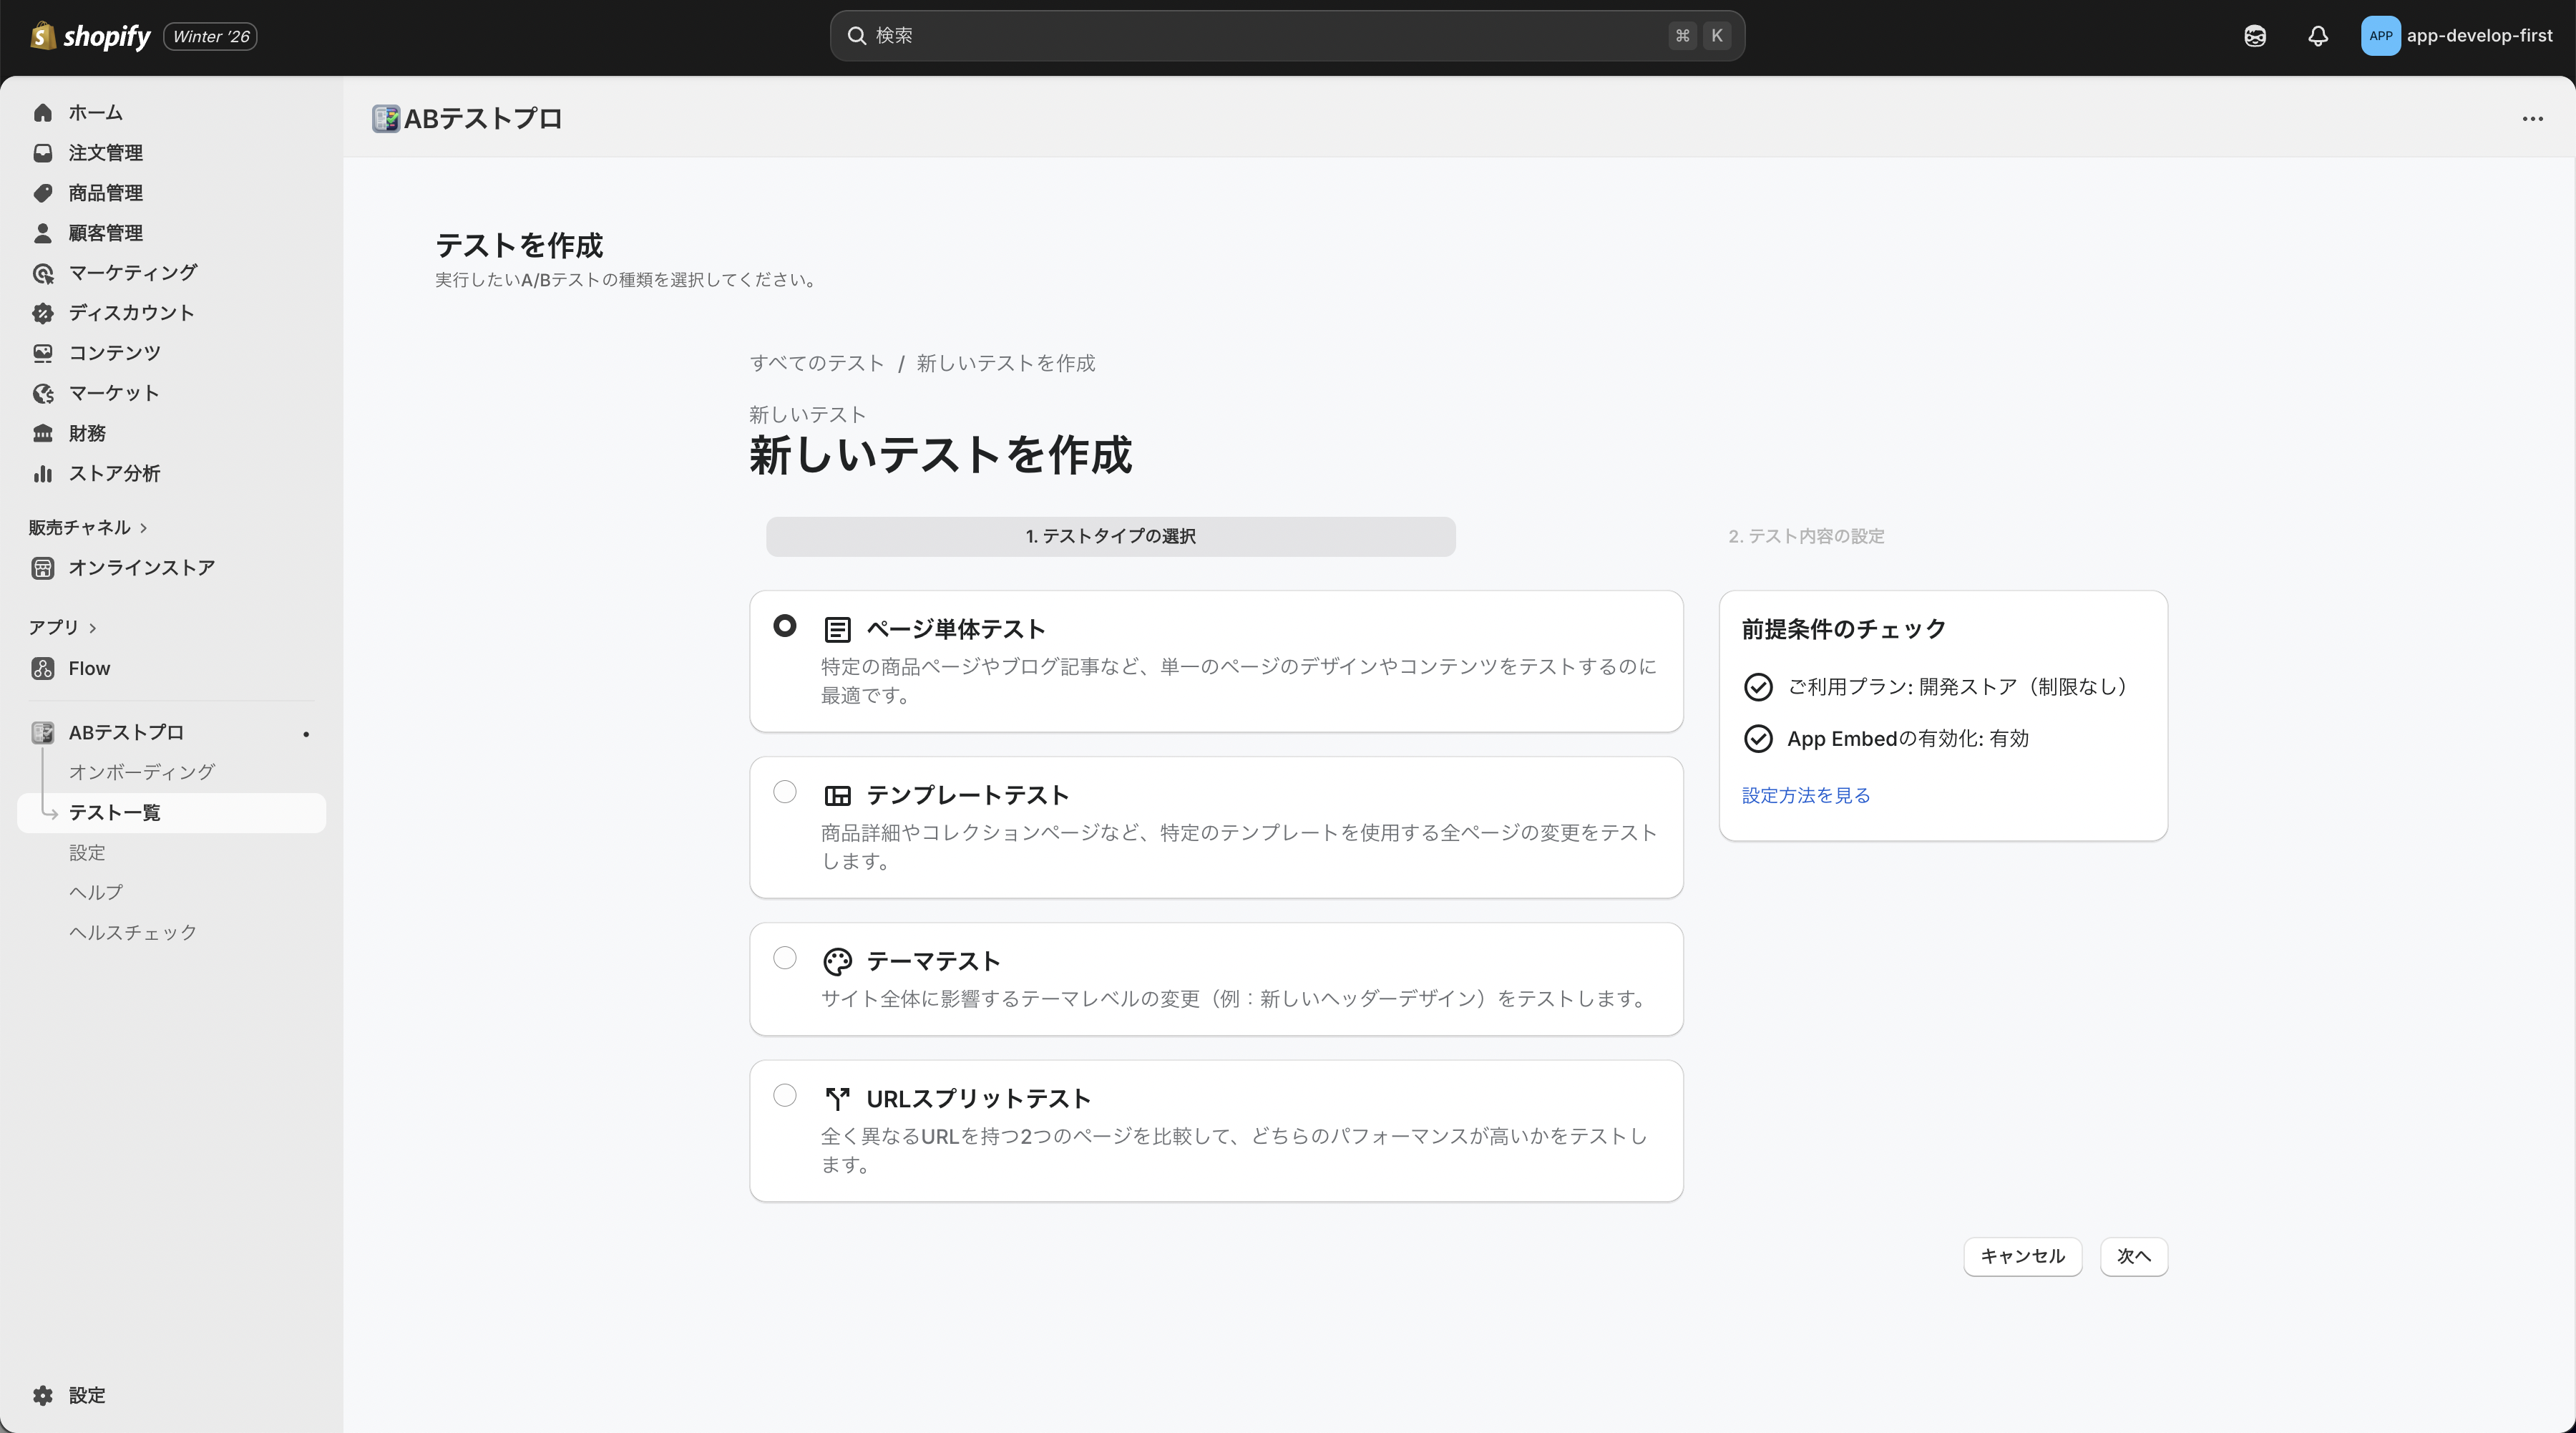Click the 新しいテストを作成 breadcrumb

coord(1005,363)
